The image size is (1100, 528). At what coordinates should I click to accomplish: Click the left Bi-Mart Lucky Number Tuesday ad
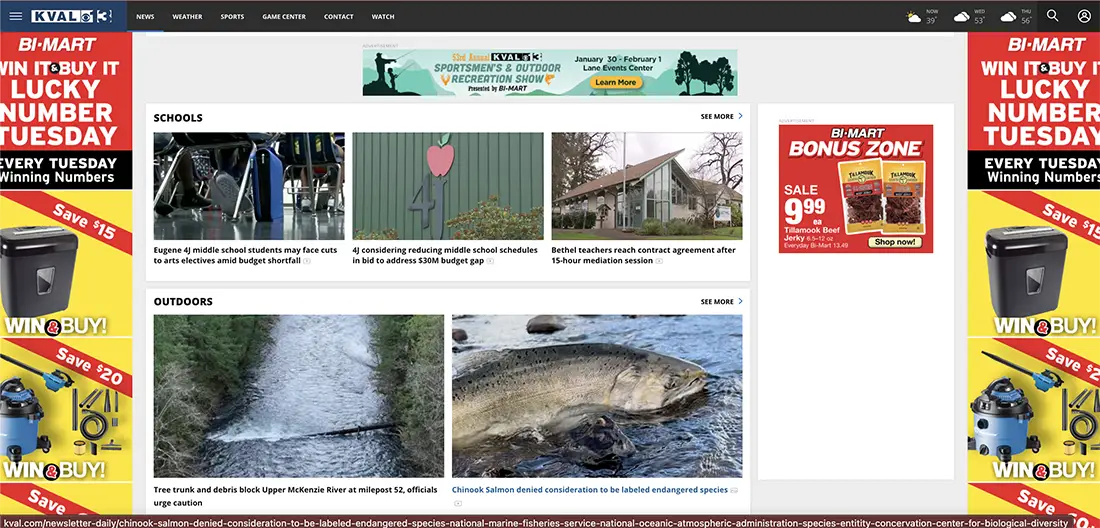(66, 273)
